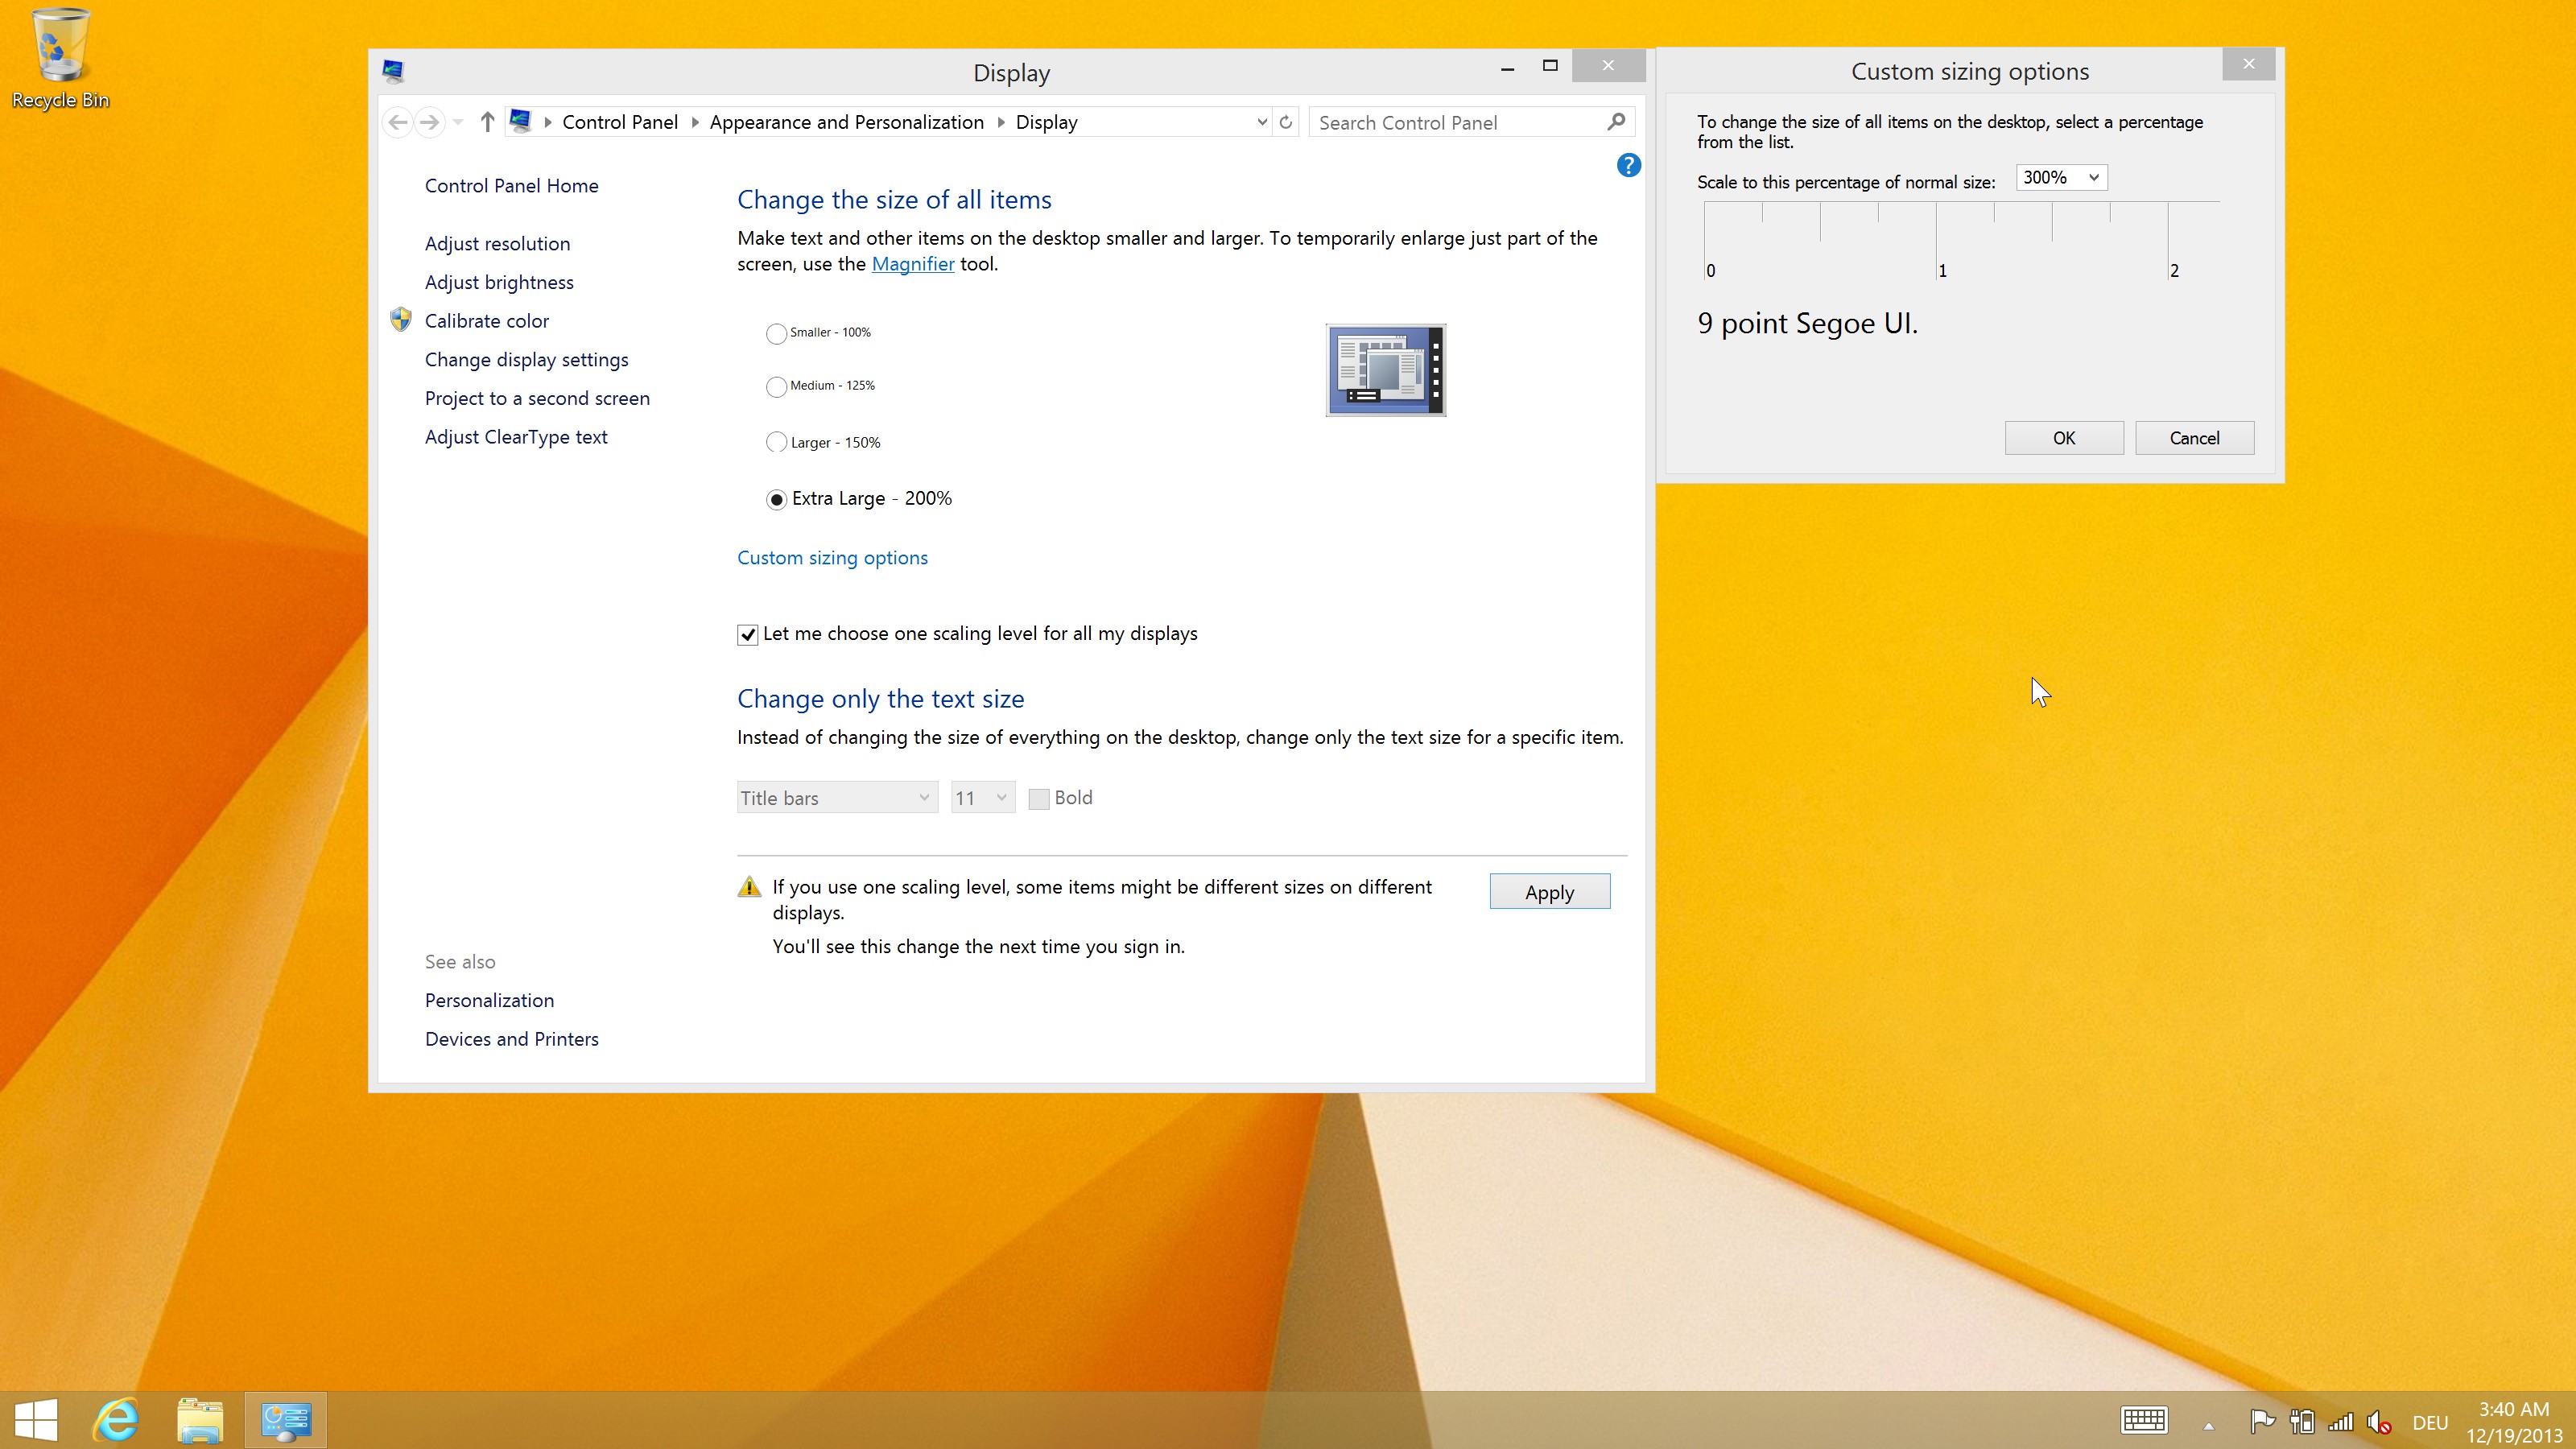The height and width of the screenshot is (1449, 2576).
Task: Open Adjust brightness link
Action: 499,282
